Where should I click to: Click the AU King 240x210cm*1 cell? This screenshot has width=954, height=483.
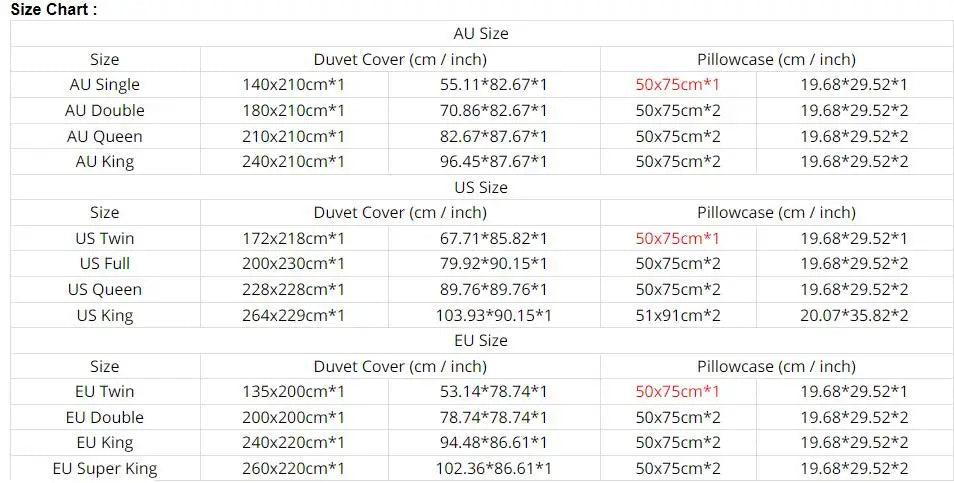pos(293,162)
